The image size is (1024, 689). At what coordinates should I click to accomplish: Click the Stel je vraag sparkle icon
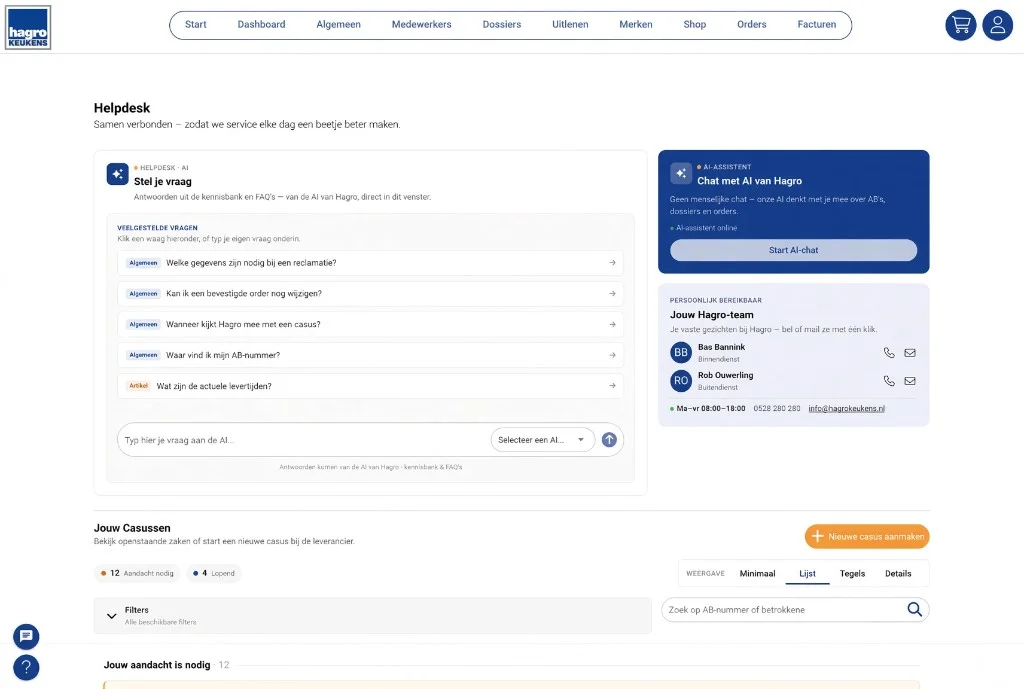point(118,174)
